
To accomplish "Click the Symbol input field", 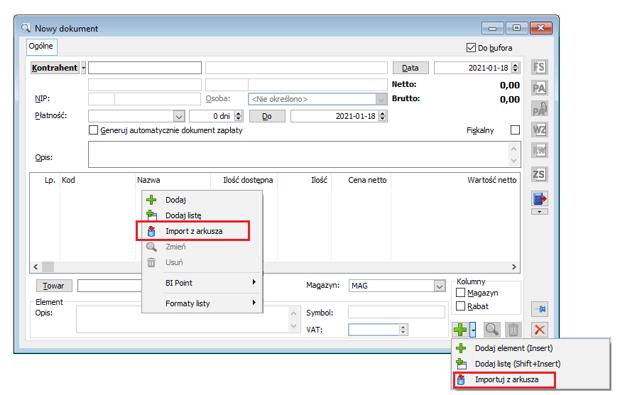I will (x=396, y=312).
